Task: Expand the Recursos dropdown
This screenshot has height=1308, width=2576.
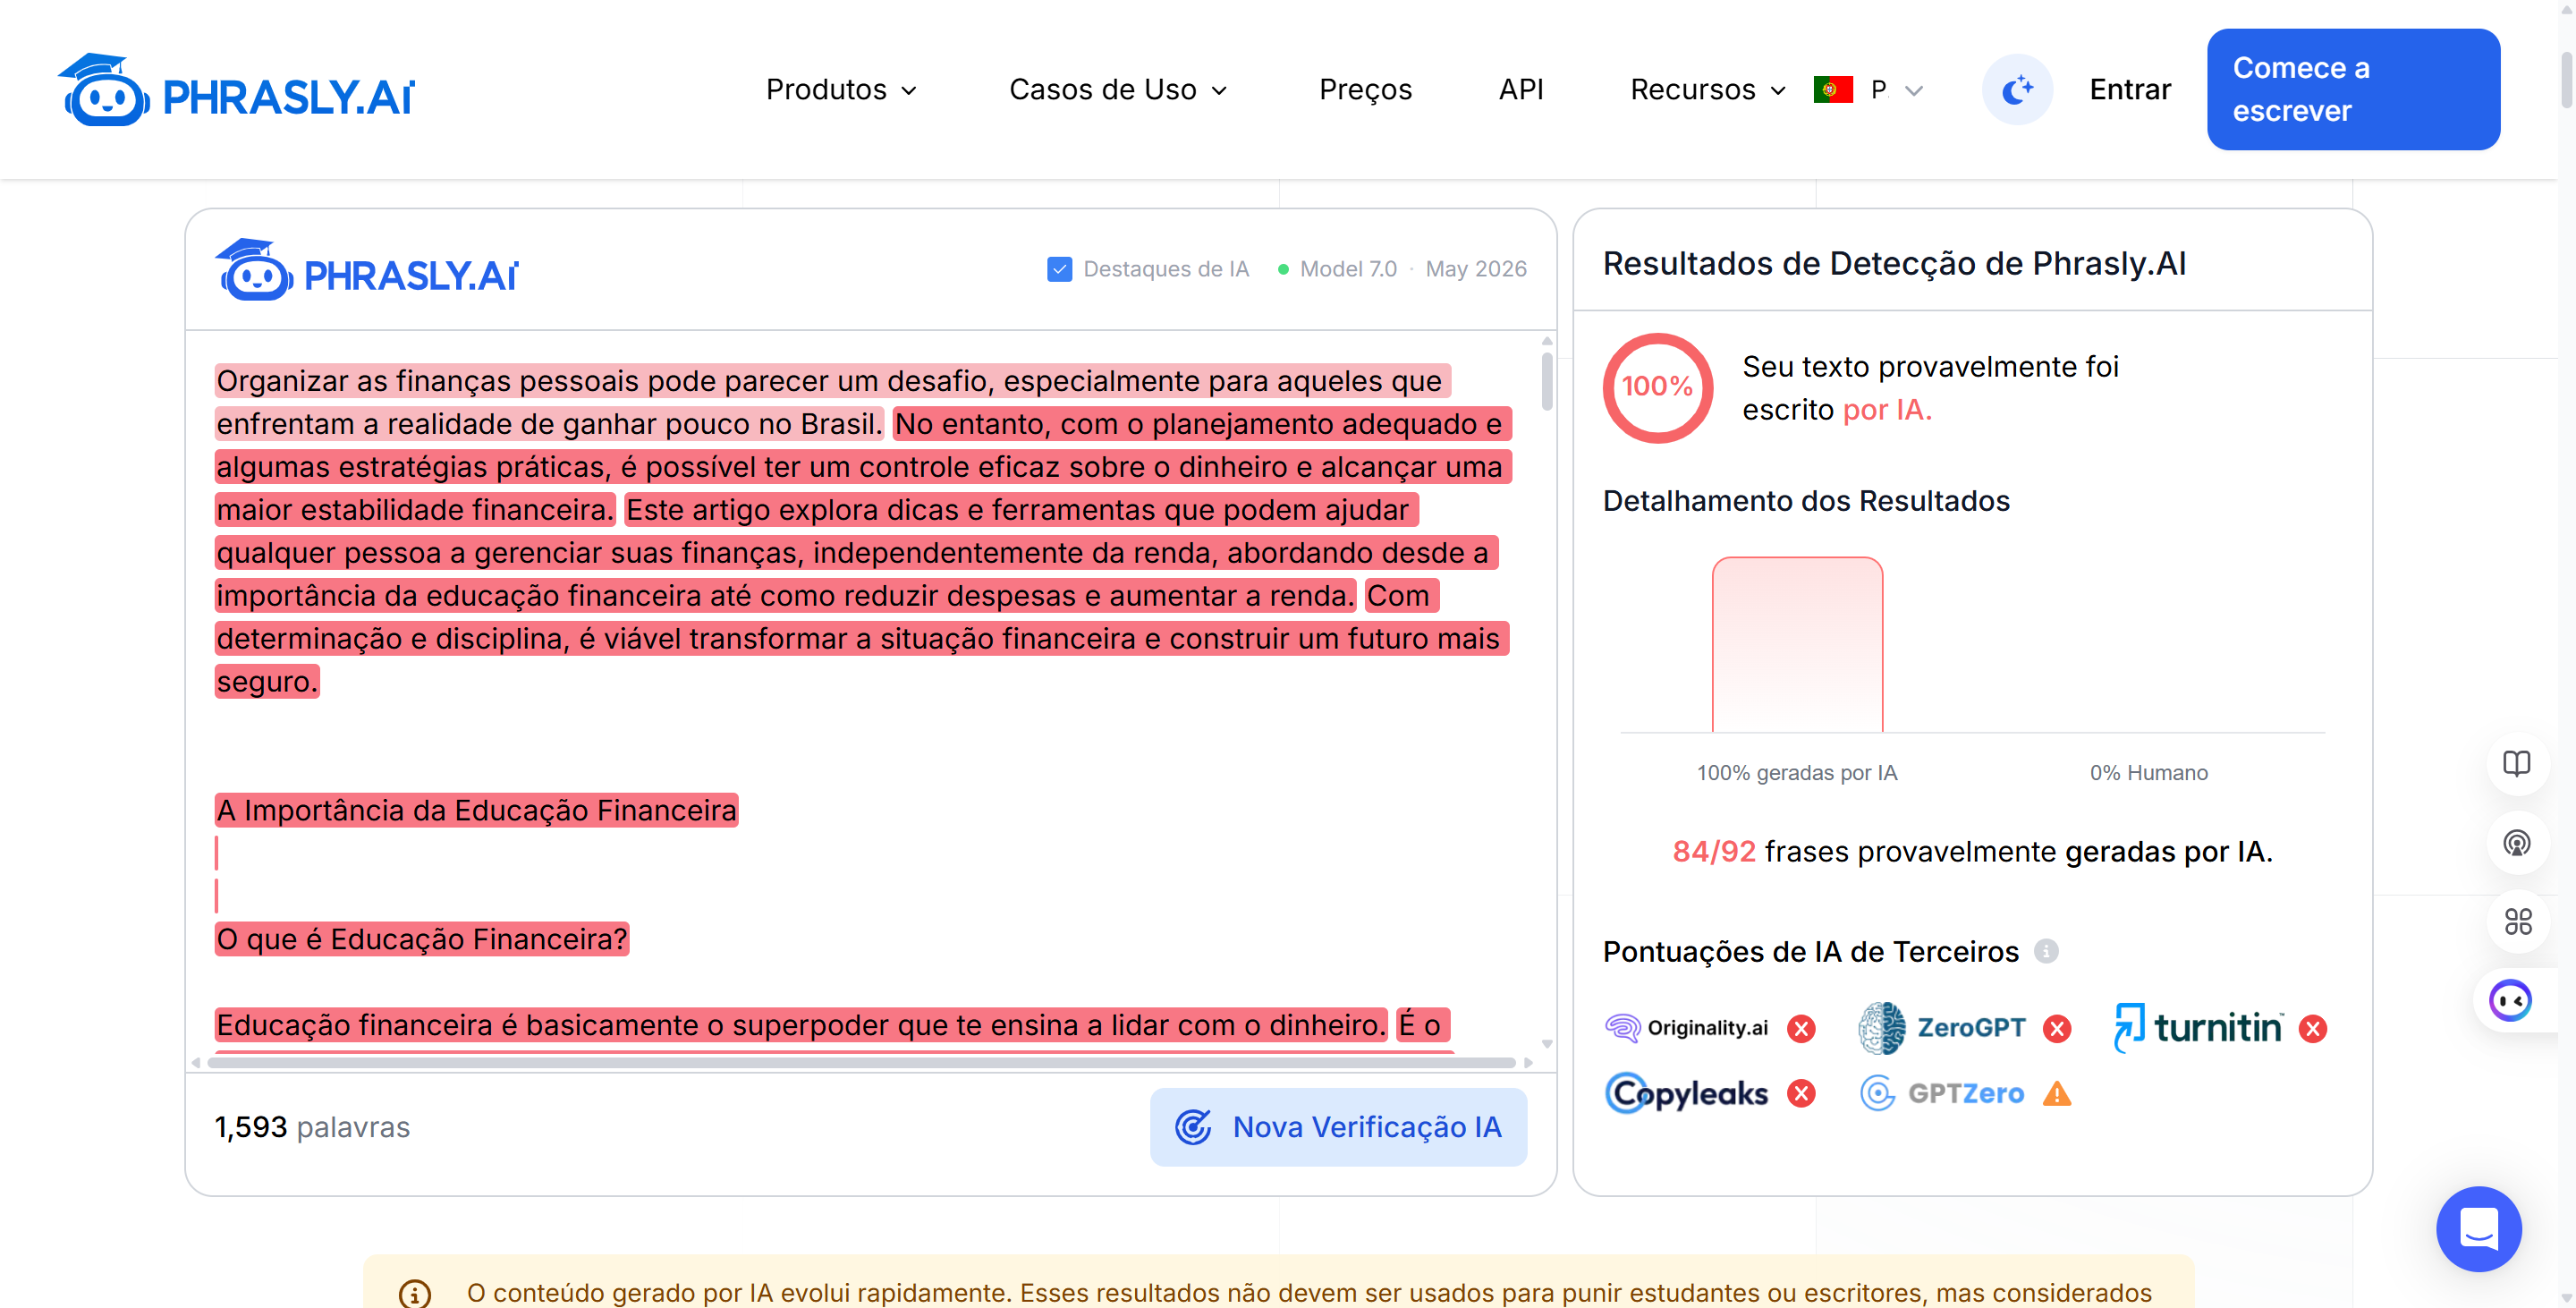Action: point(1708,90)
